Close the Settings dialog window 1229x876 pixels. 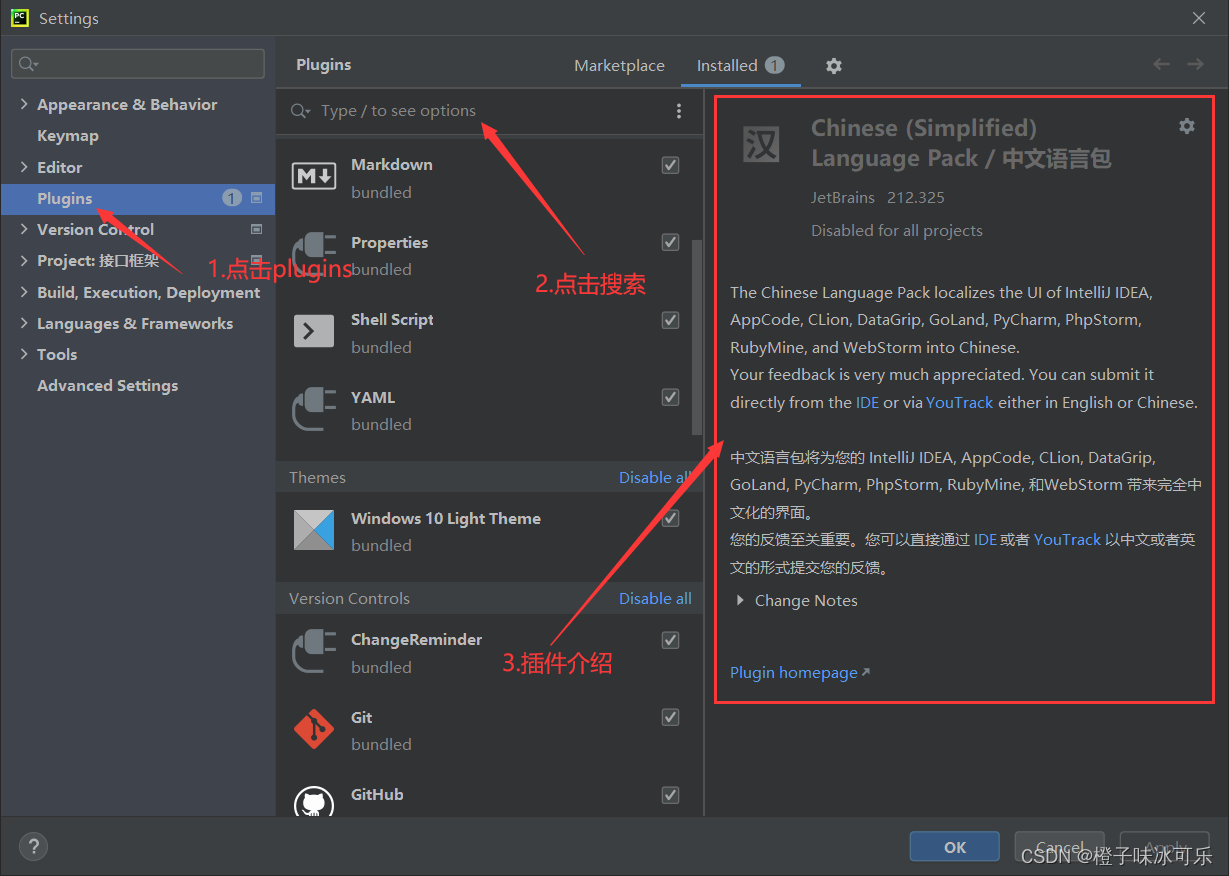pyautogui.click(x=1199, y=18)
